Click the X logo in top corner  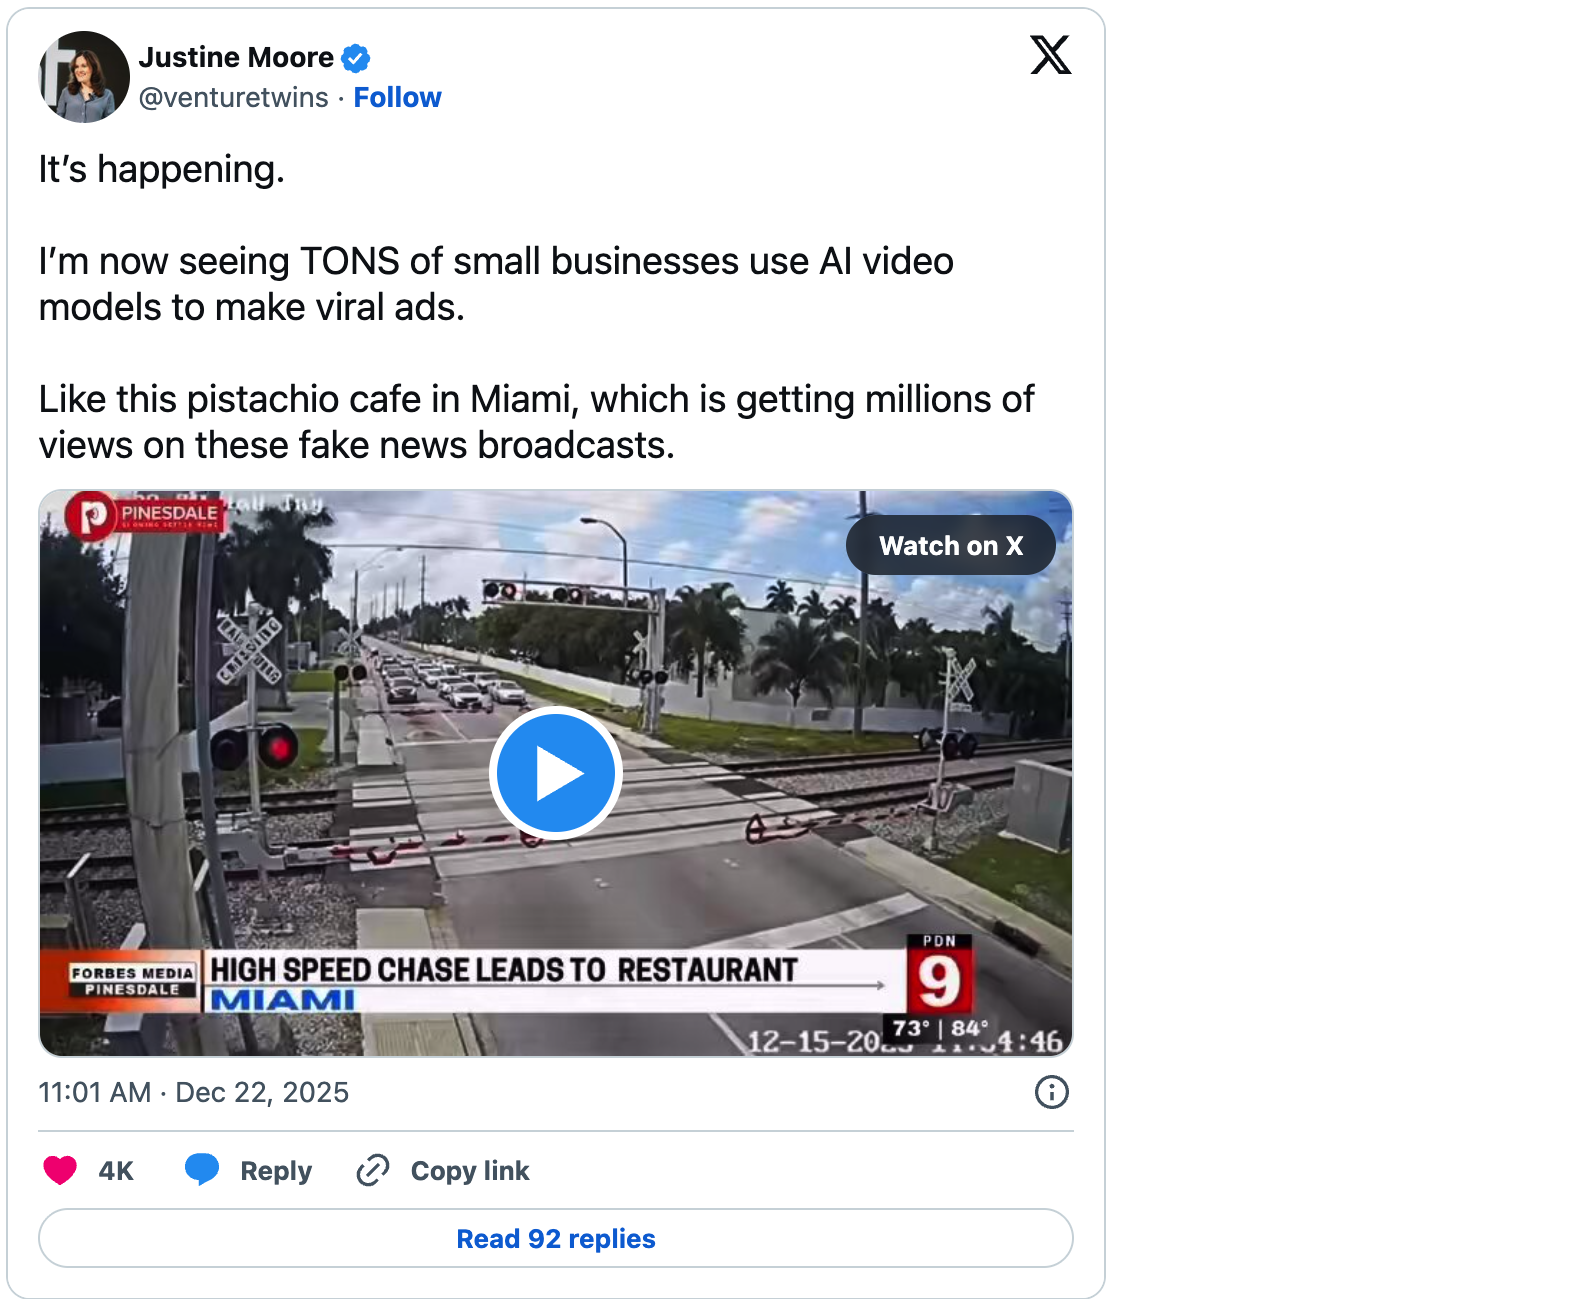(1050, 55)
